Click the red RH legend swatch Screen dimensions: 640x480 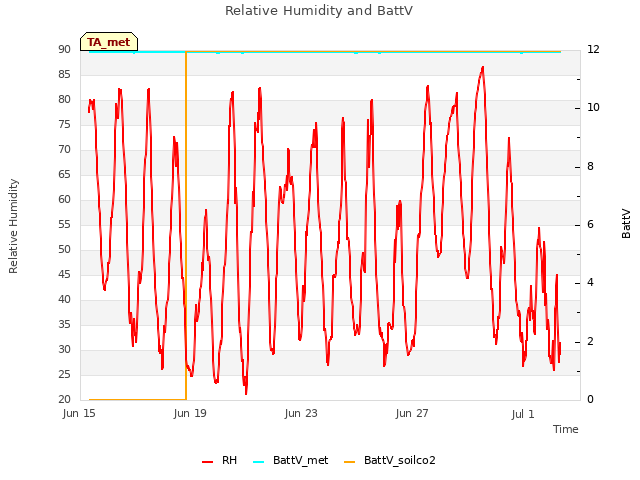(x=207, y=462)
